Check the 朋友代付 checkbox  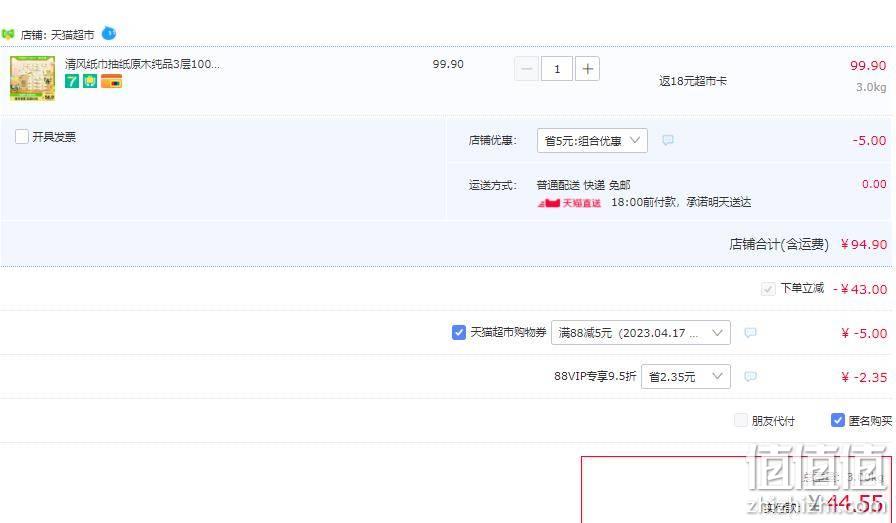(x=741, y=421)
